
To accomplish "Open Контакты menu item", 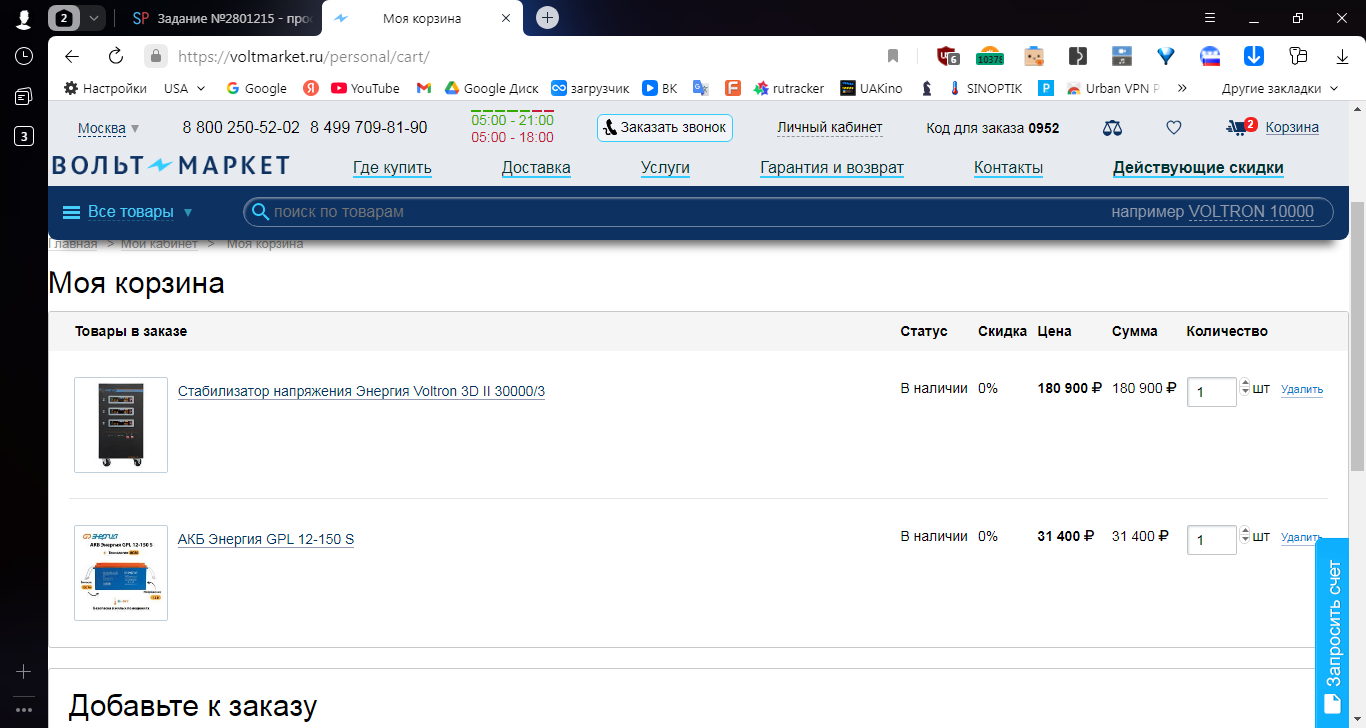I will coord(1008,168).
